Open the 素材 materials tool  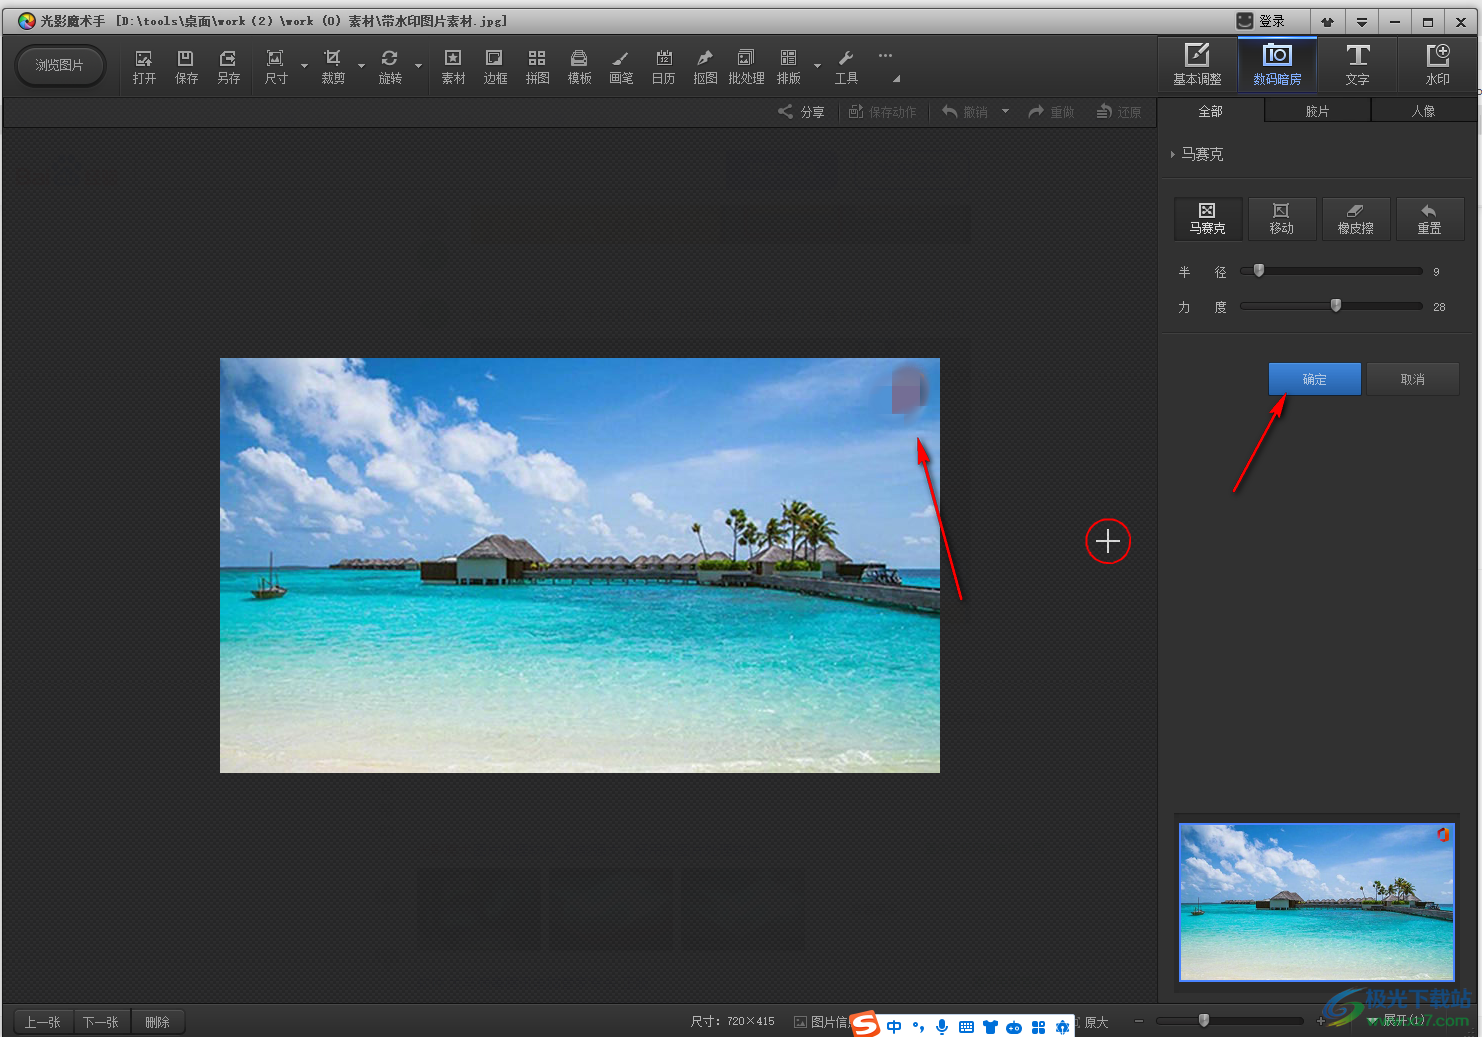pyautogui.click(x=453, y=67)
